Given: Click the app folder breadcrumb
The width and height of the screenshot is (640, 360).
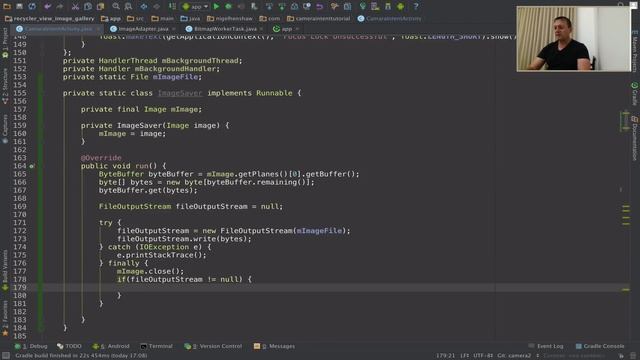Looking at the screenshot, I should (x=111, y=18).
